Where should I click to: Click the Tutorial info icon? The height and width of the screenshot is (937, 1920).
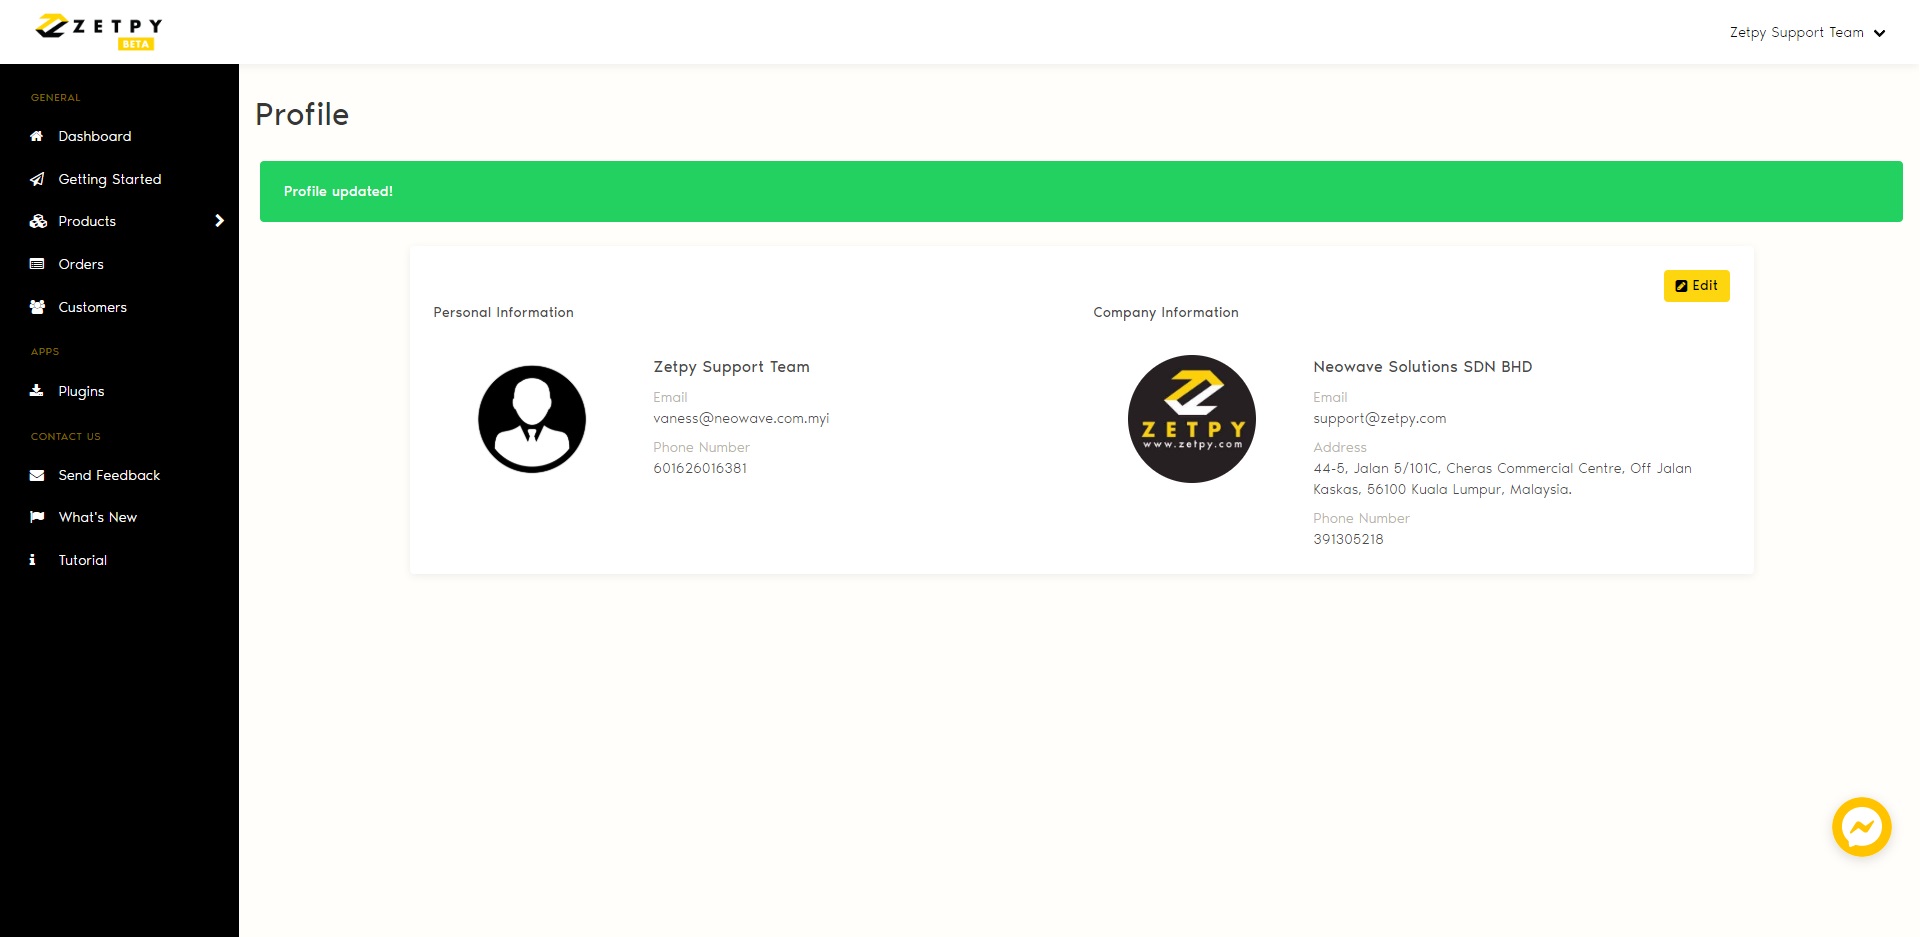(33, 560)
